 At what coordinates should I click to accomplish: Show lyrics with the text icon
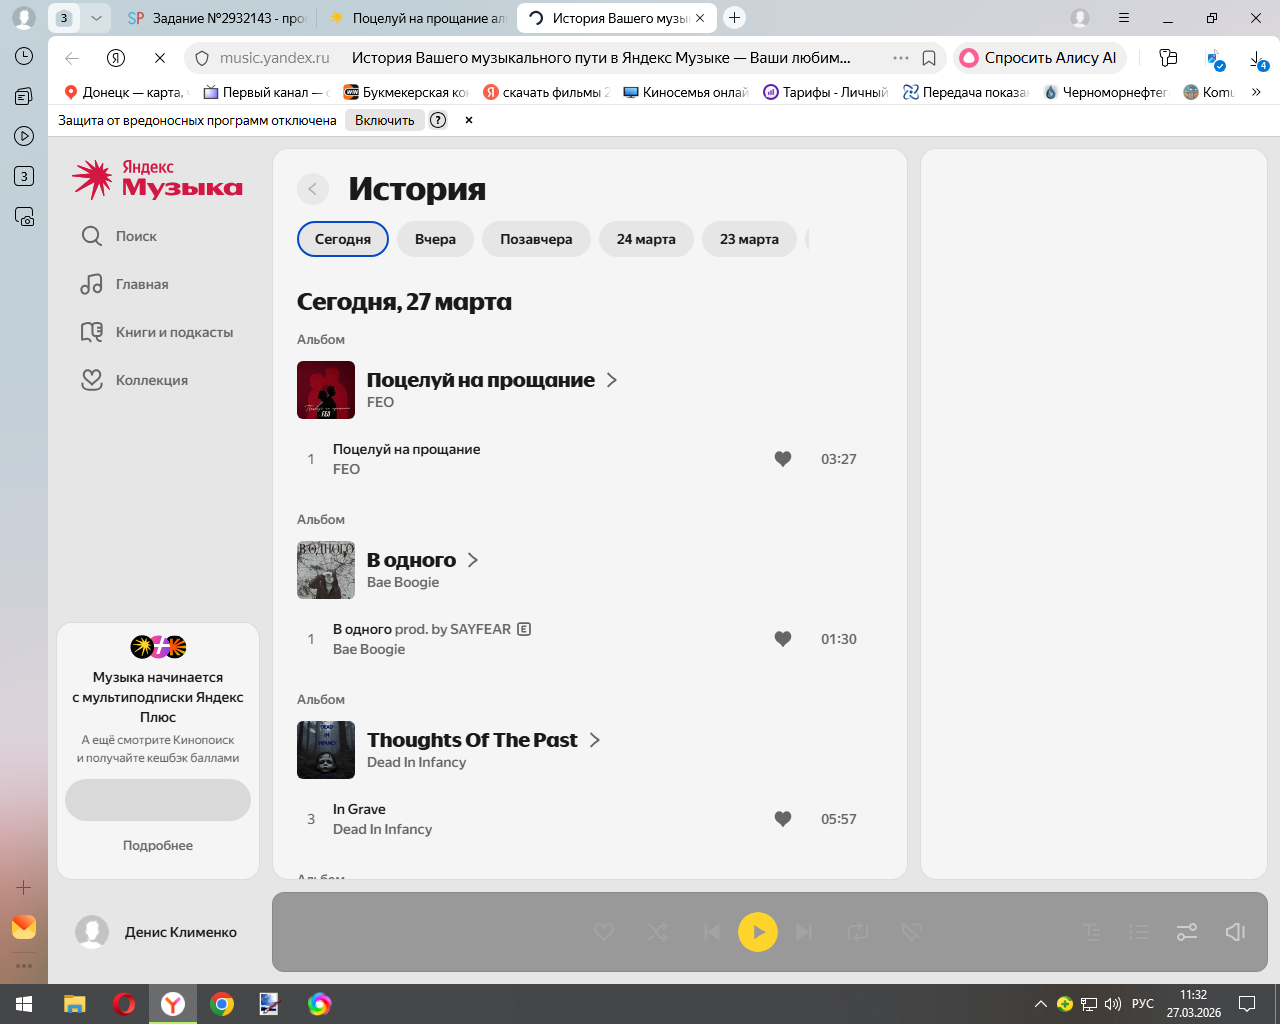1092,932
